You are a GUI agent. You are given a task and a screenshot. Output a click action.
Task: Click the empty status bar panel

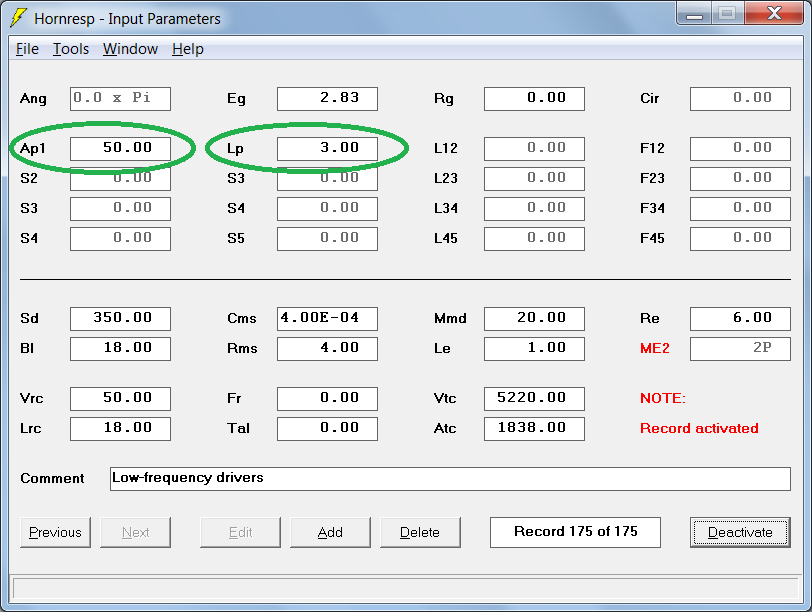405,589
